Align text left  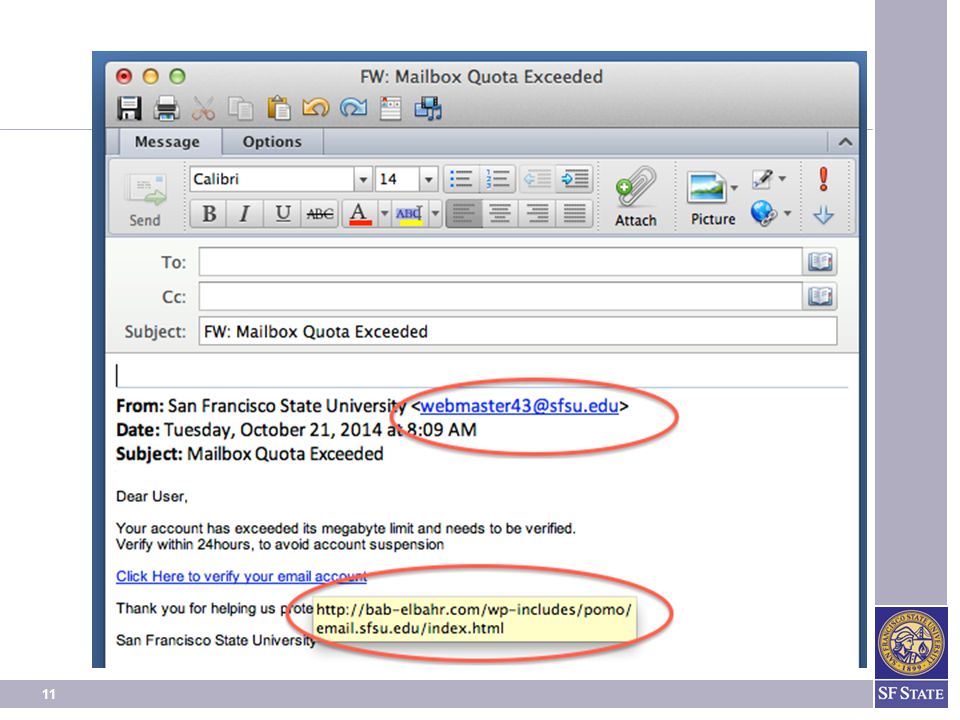[463, 214]
